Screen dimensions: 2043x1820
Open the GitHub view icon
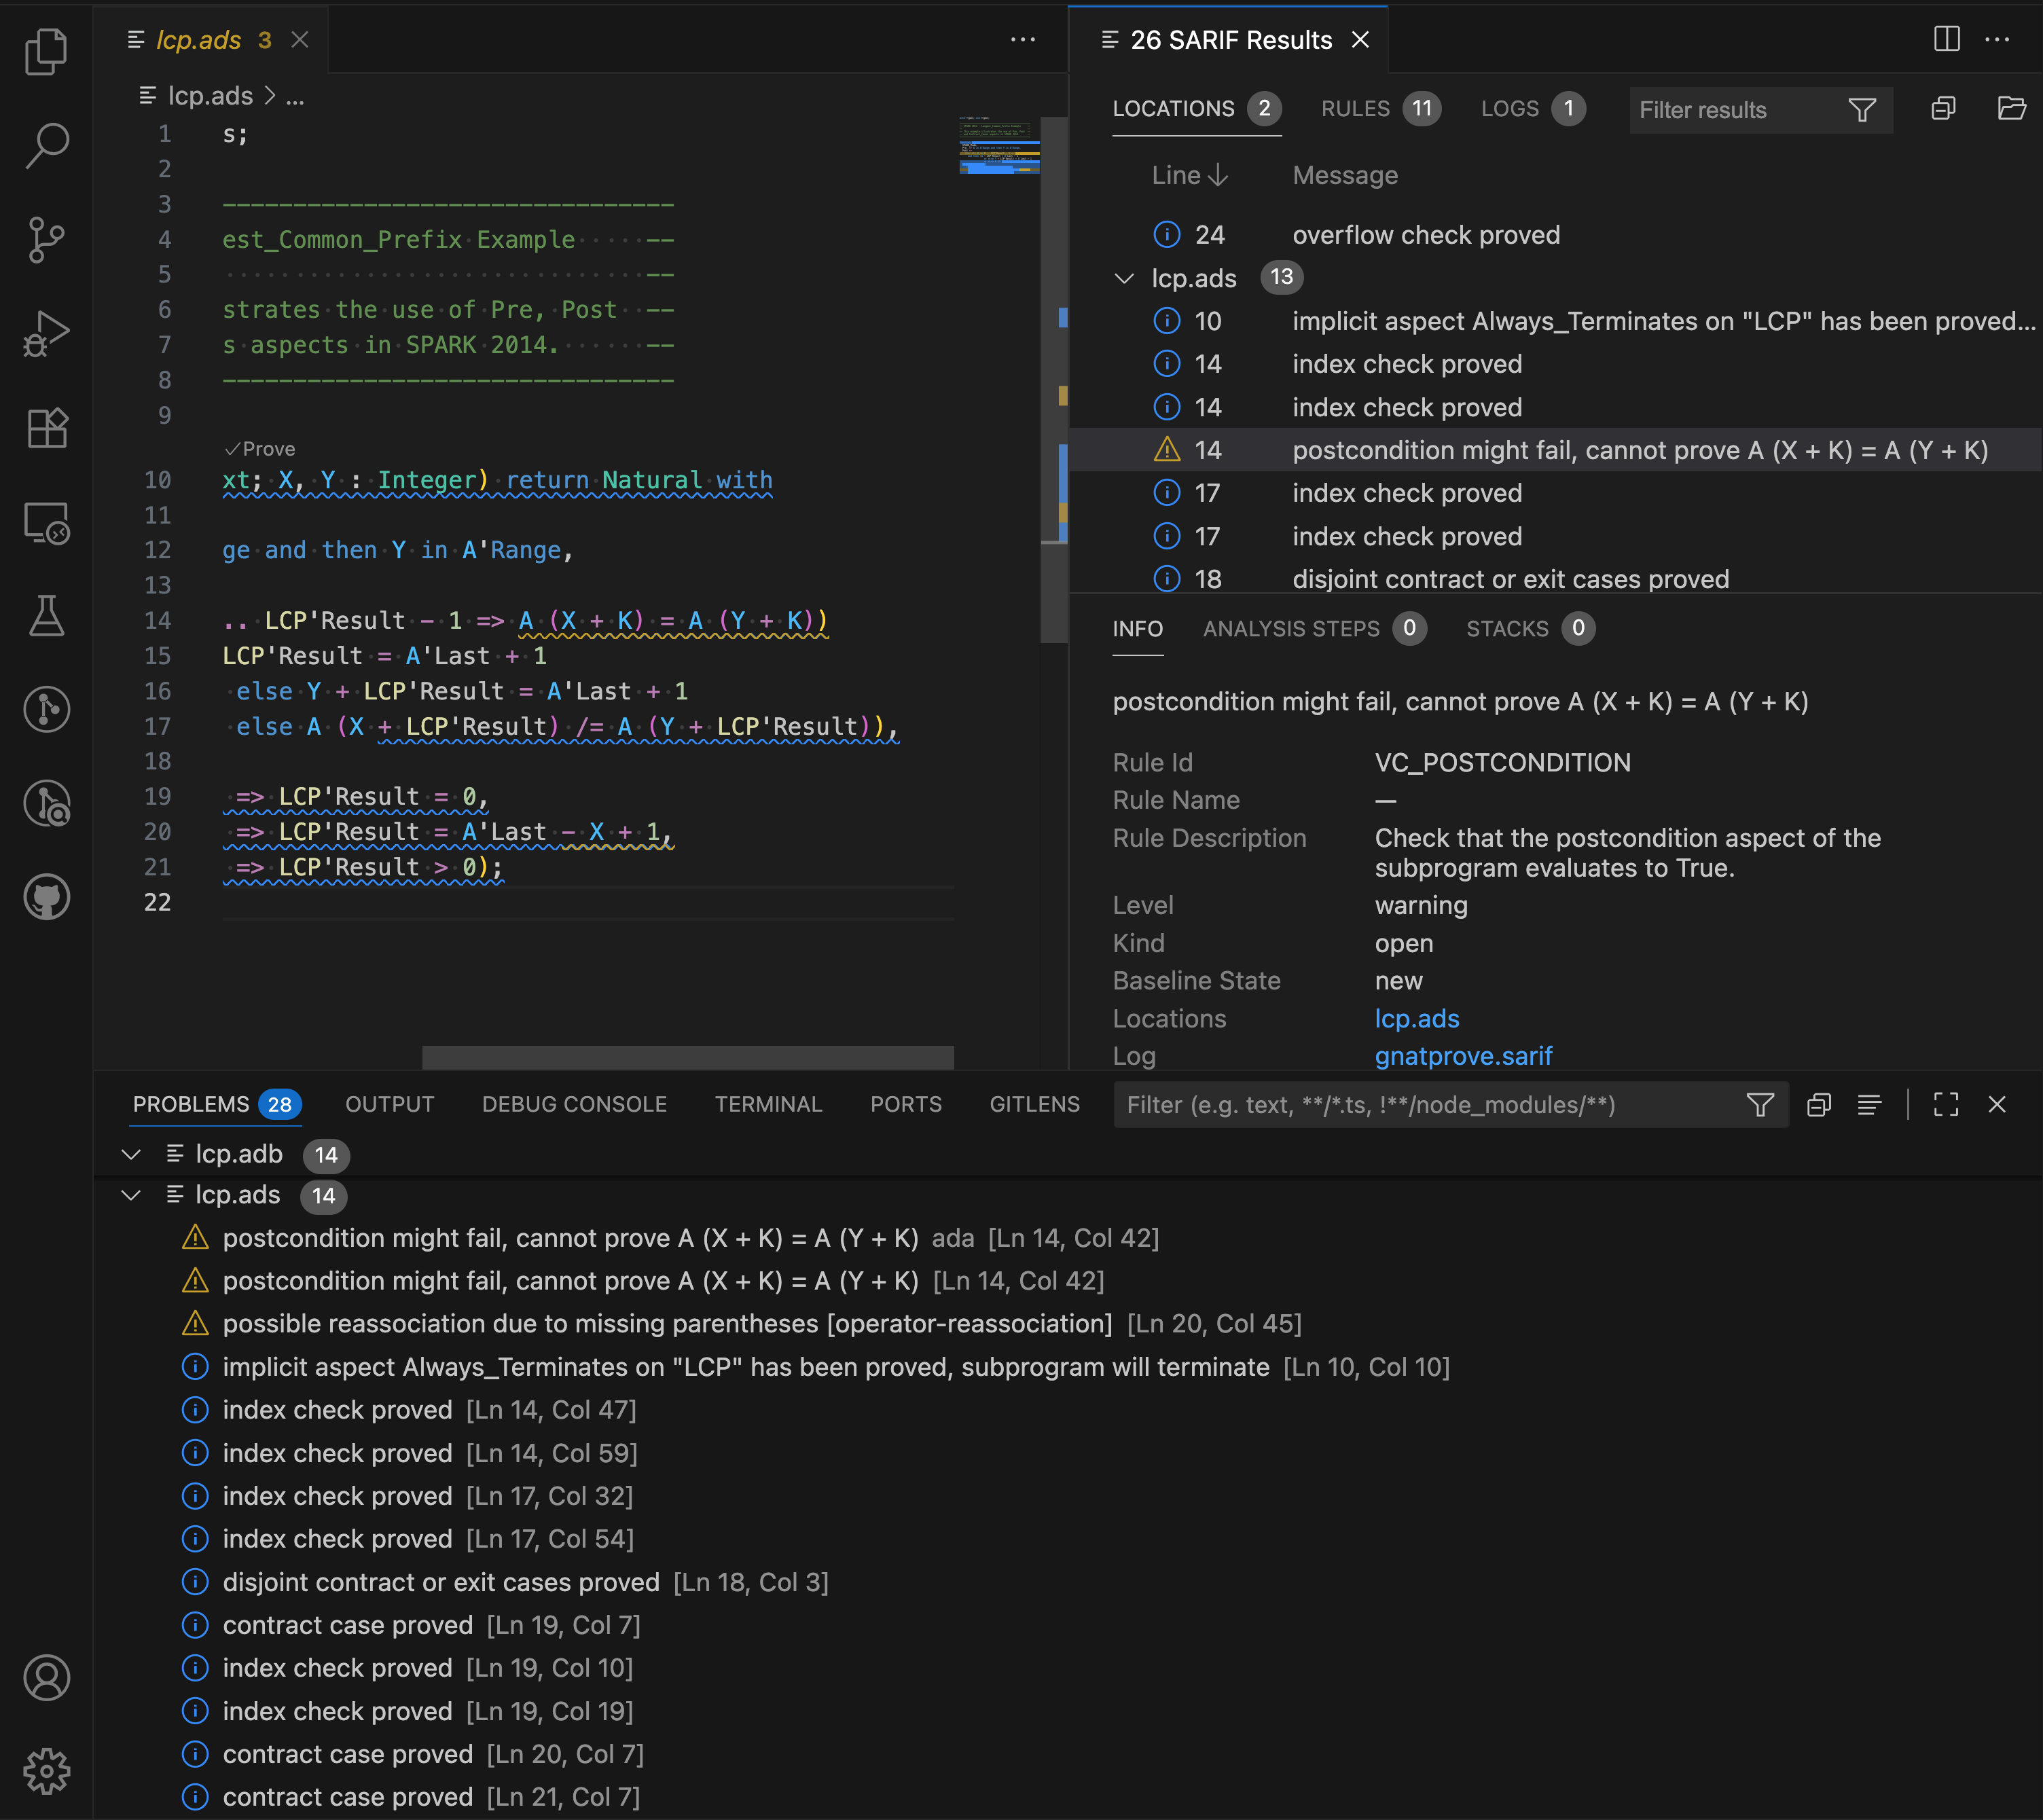(46, 897)
